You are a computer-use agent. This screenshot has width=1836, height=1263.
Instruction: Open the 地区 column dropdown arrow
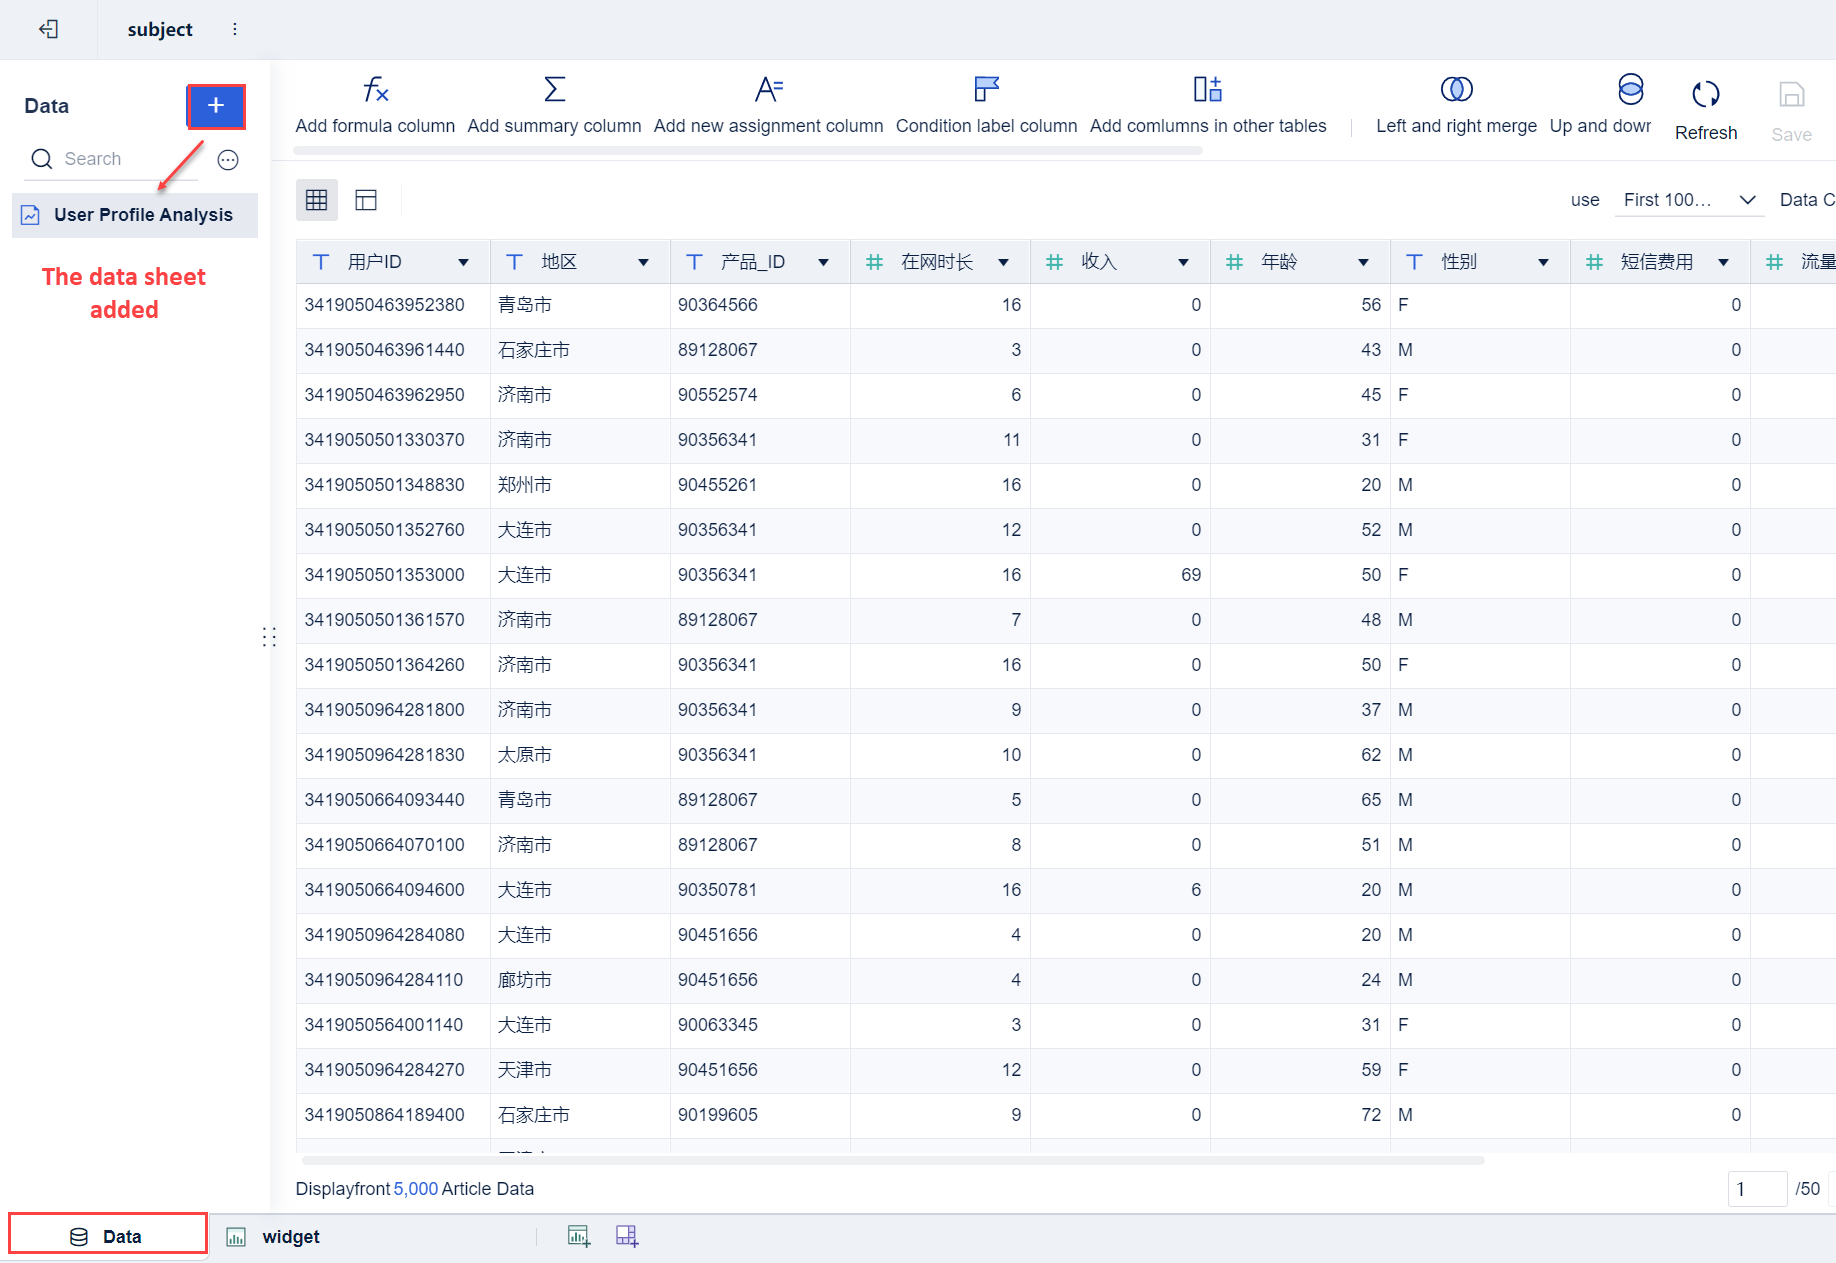pos(643,261)
